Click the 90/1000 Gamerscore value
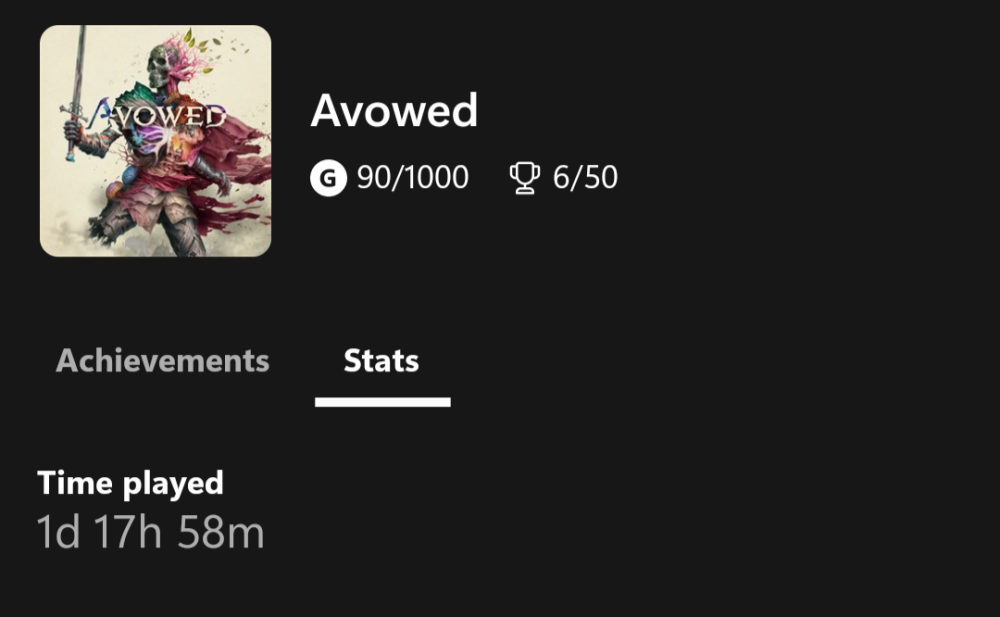The height and width of the screenshot is (617, 1000). (x=412, y=179)
